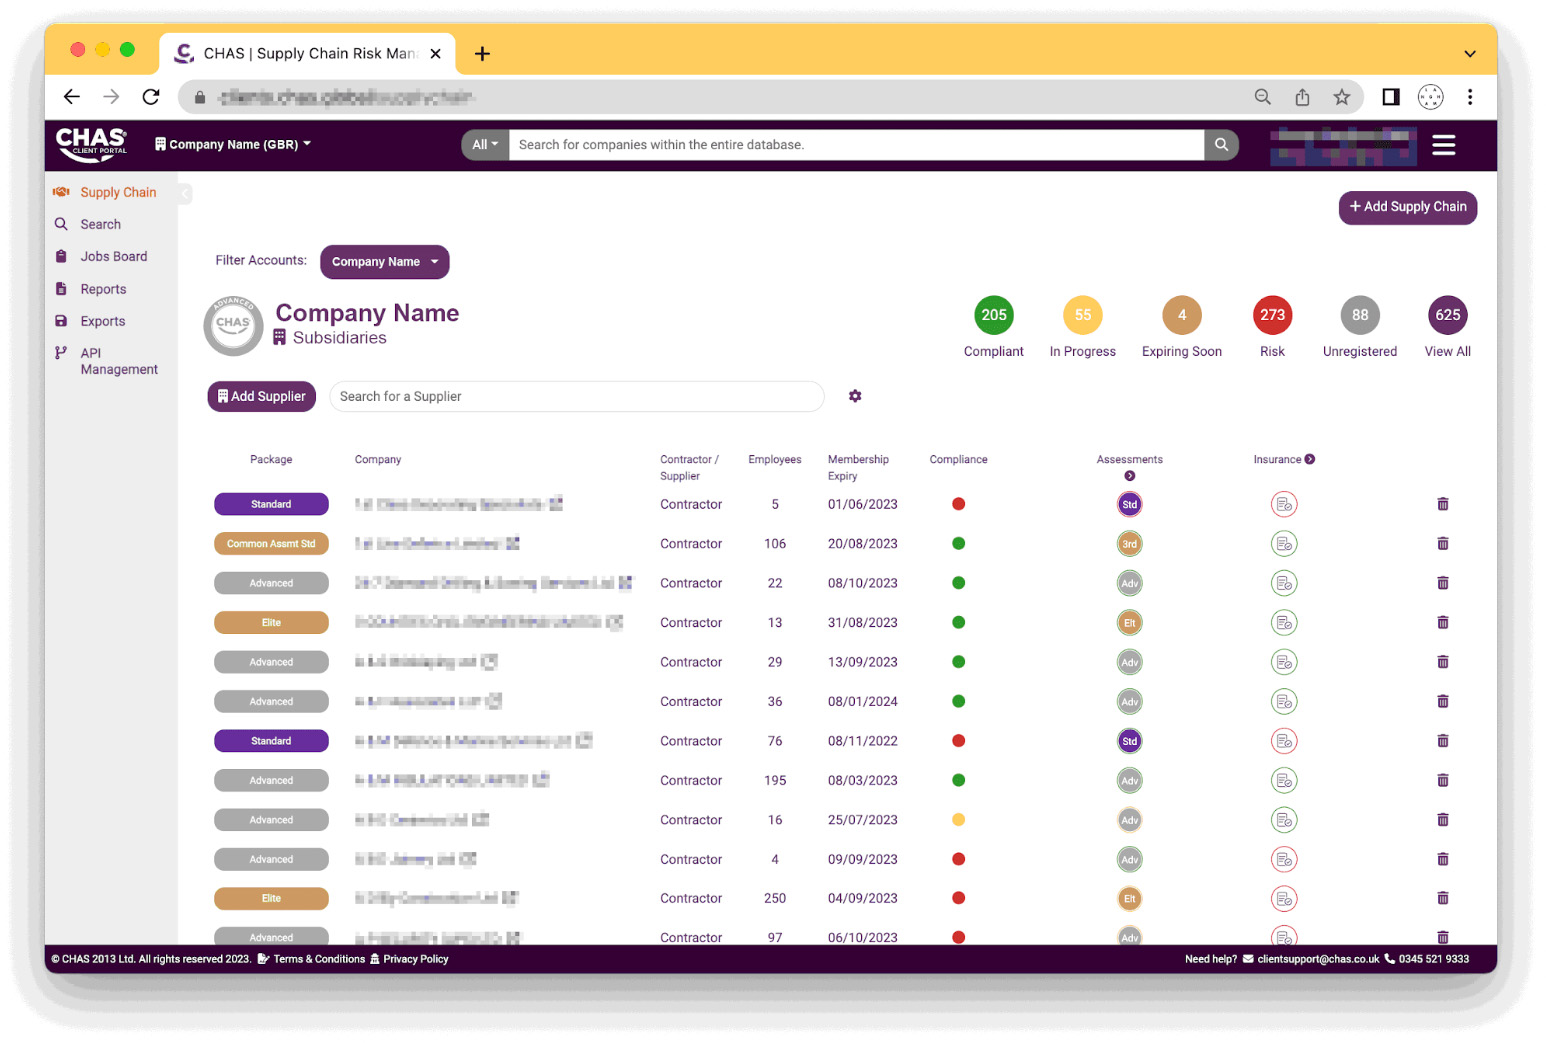The width and height of the screenshot is (1546, 1043).
Task: Delete the supplier expiring 01/06/2023
Action: 1442,504
